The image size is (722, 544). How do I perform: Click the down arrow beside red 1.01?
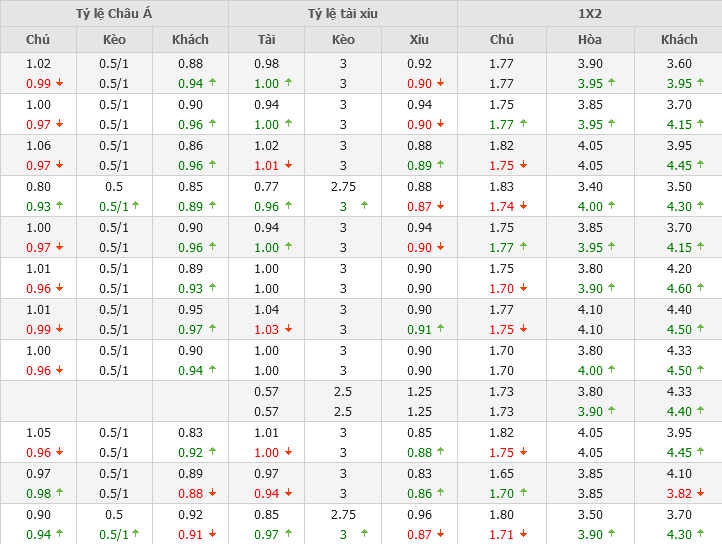click(287, 165)
